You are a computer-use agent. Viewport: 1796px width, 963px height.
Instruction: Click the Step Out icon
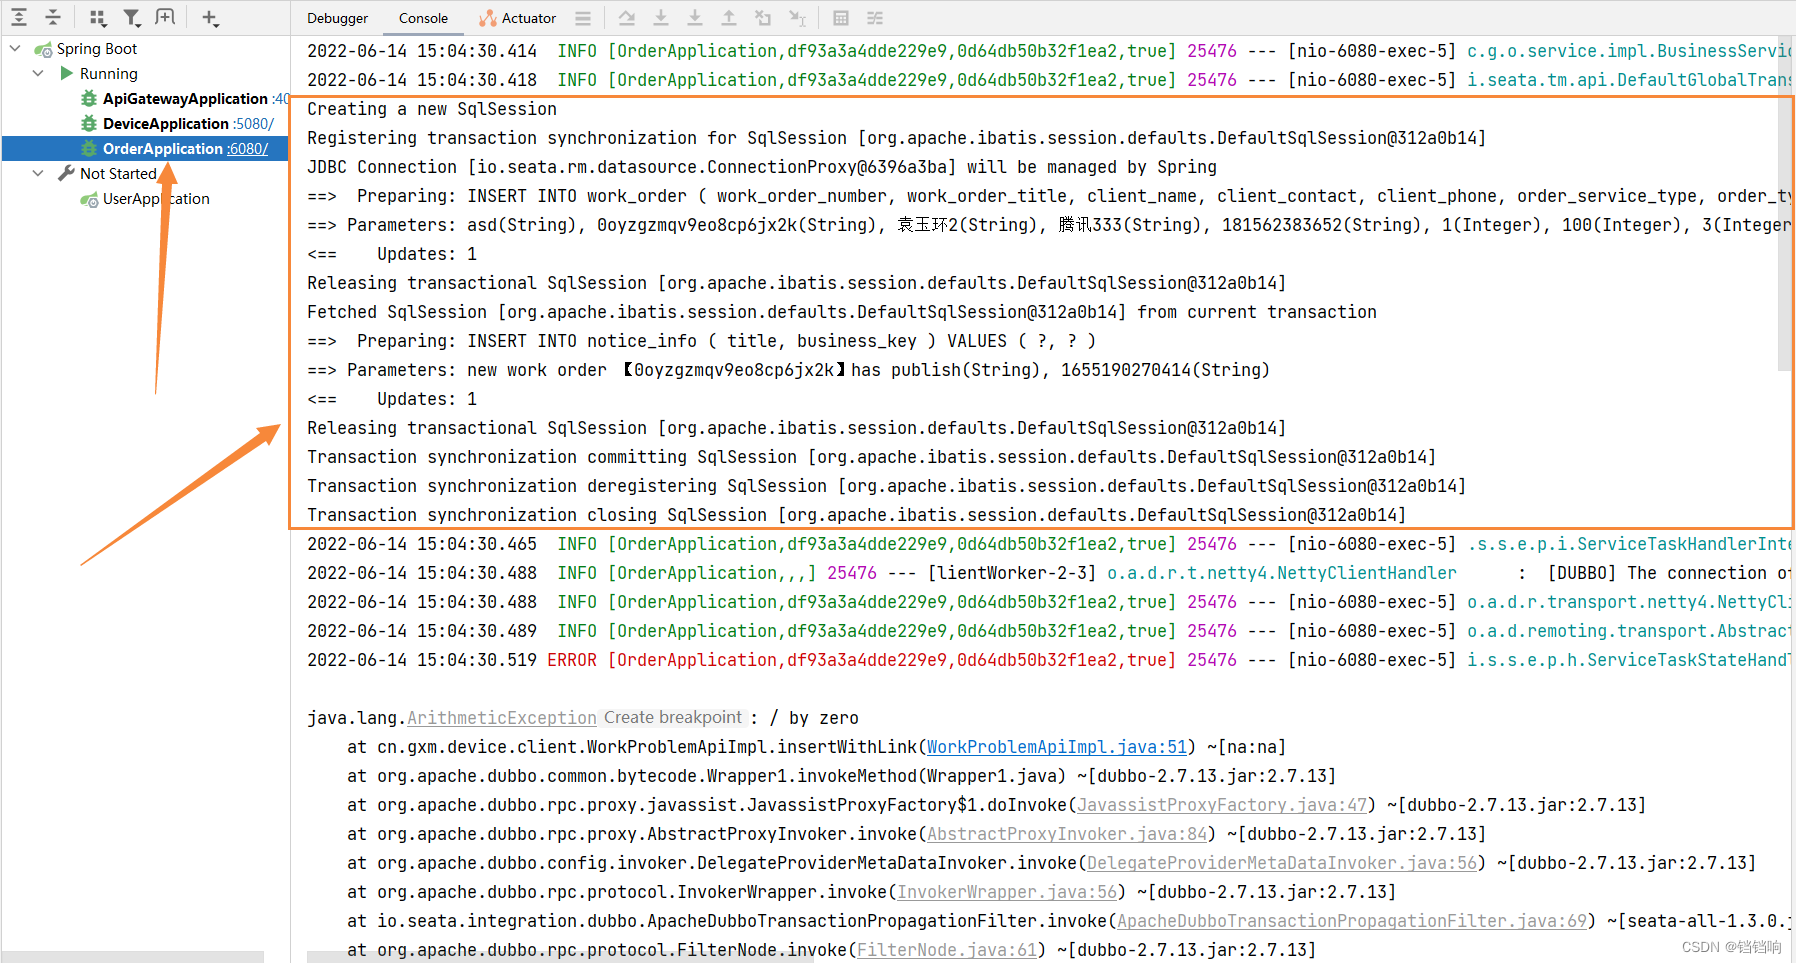coord(729,18)
